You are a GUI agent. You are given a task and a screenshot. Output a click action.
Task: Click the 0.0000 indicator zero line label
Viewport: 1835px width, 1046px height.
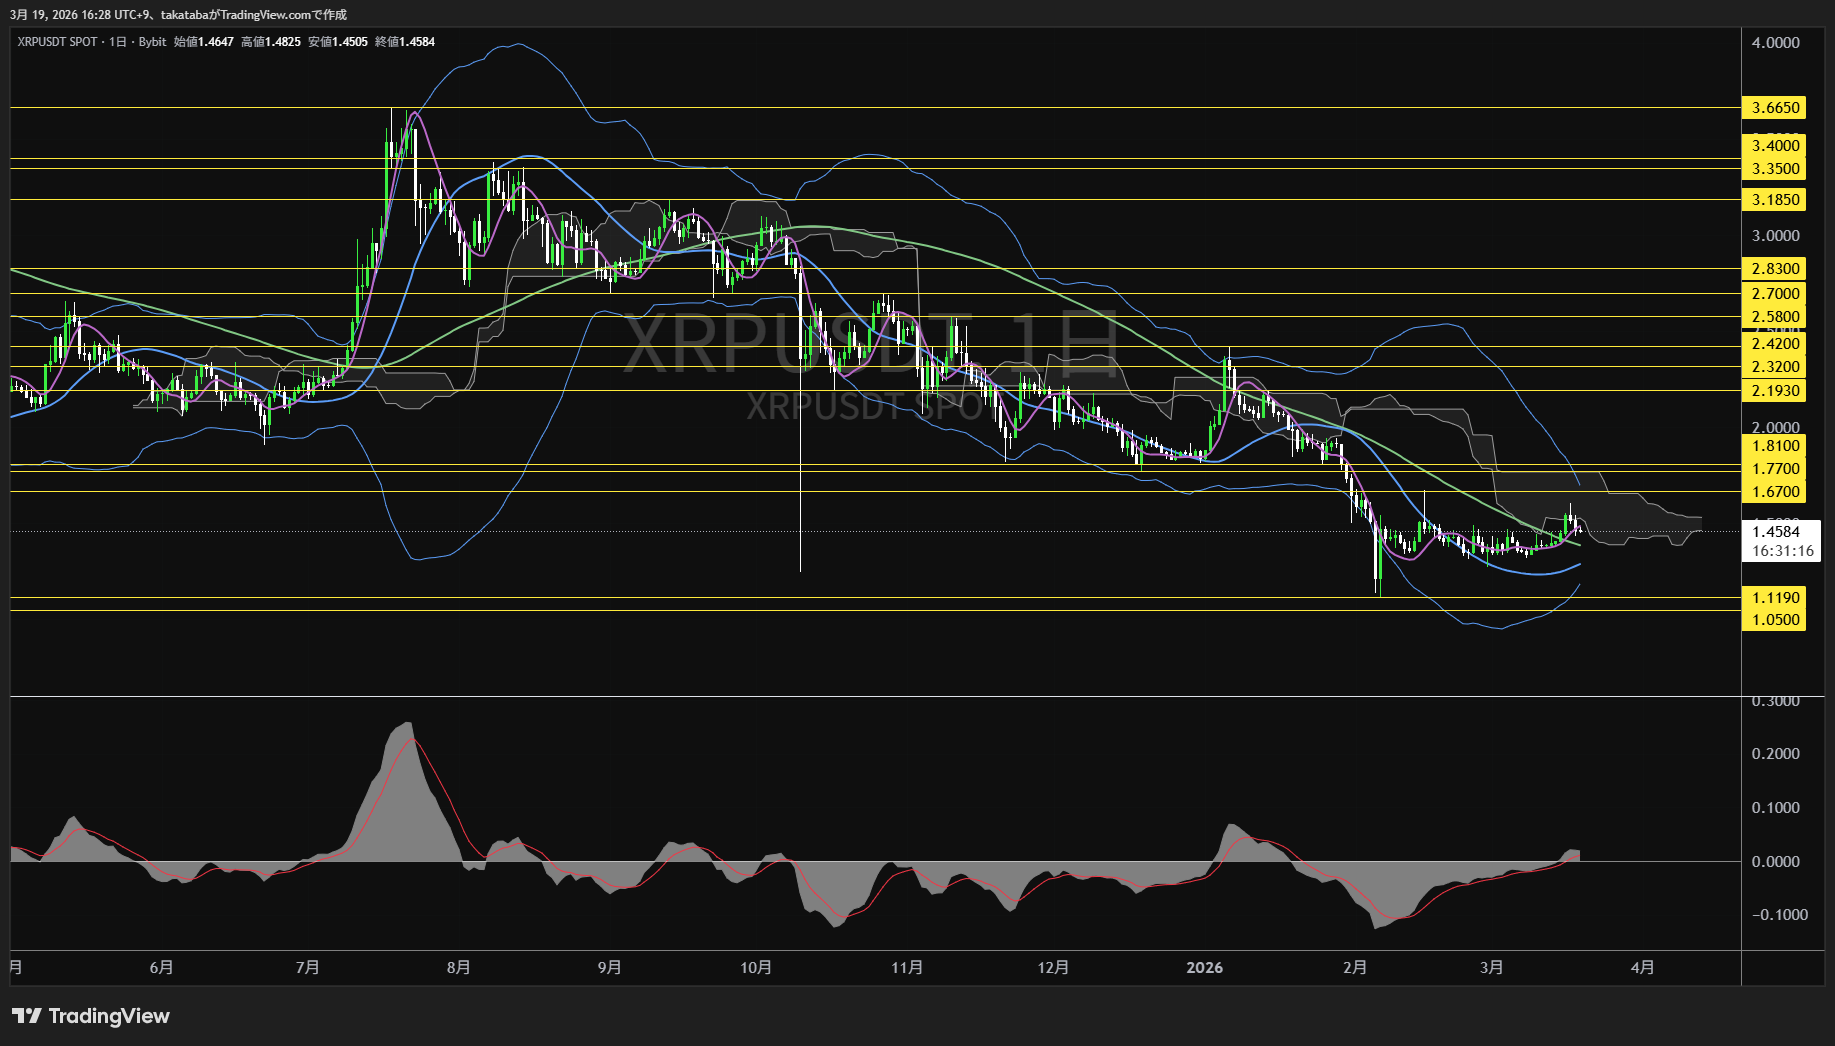tap(1775, 862)
